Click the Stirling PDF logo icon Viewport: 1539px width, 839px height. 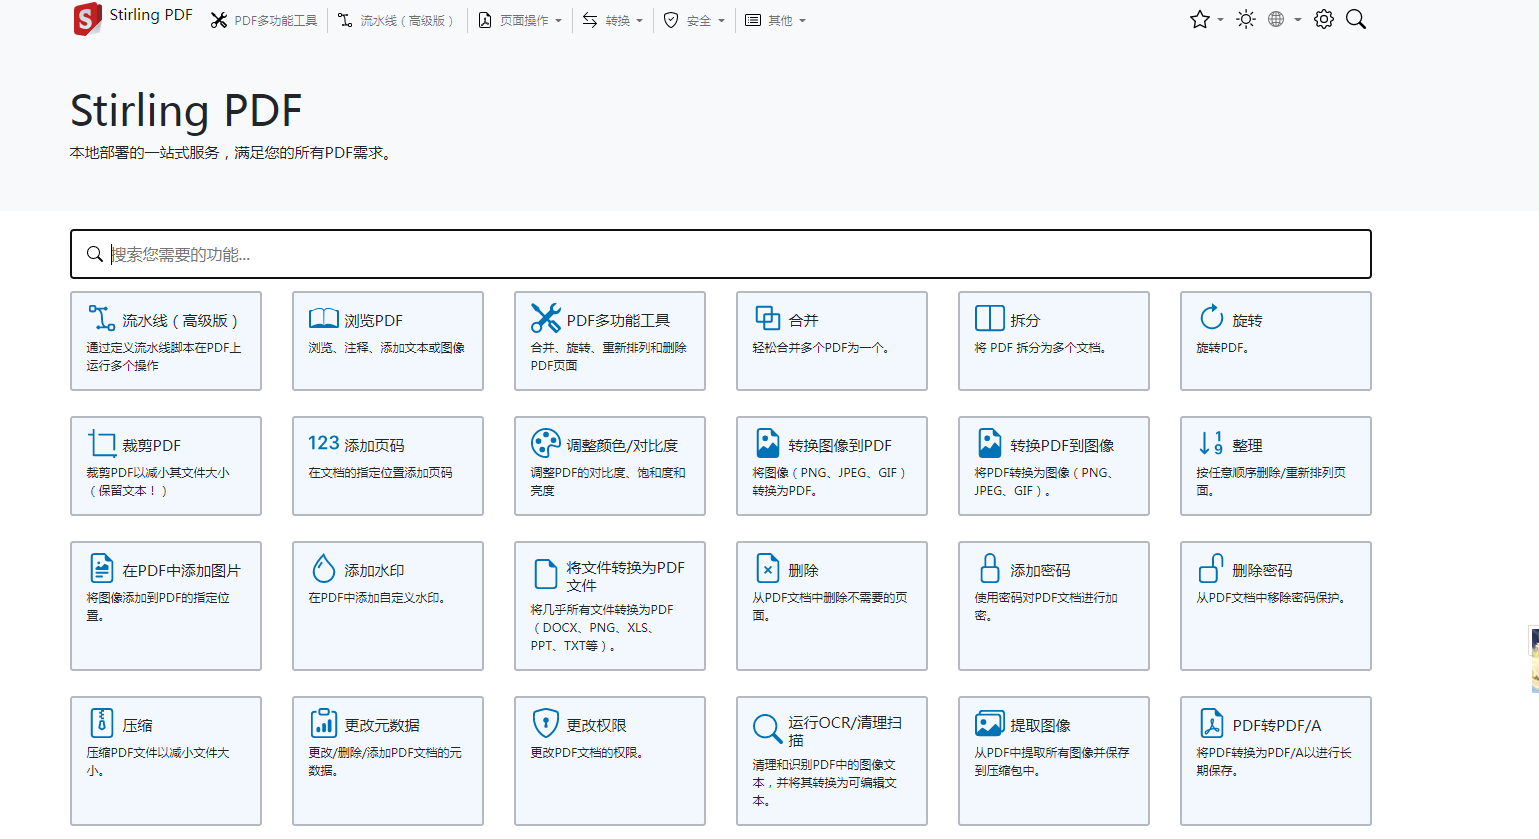click(88, 19)
